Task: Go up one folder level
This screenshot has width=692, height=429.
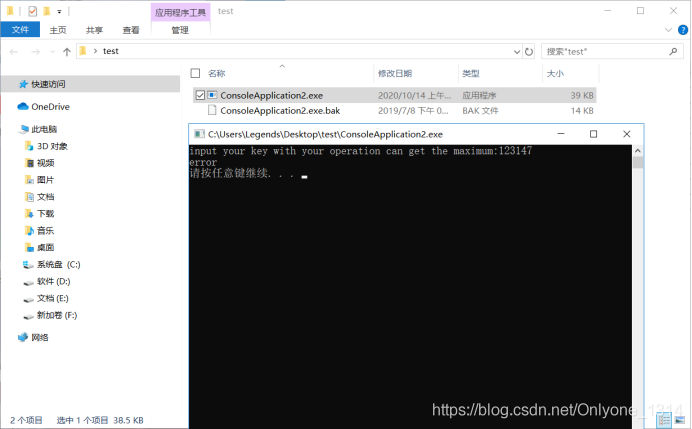Action: (67, 52)
